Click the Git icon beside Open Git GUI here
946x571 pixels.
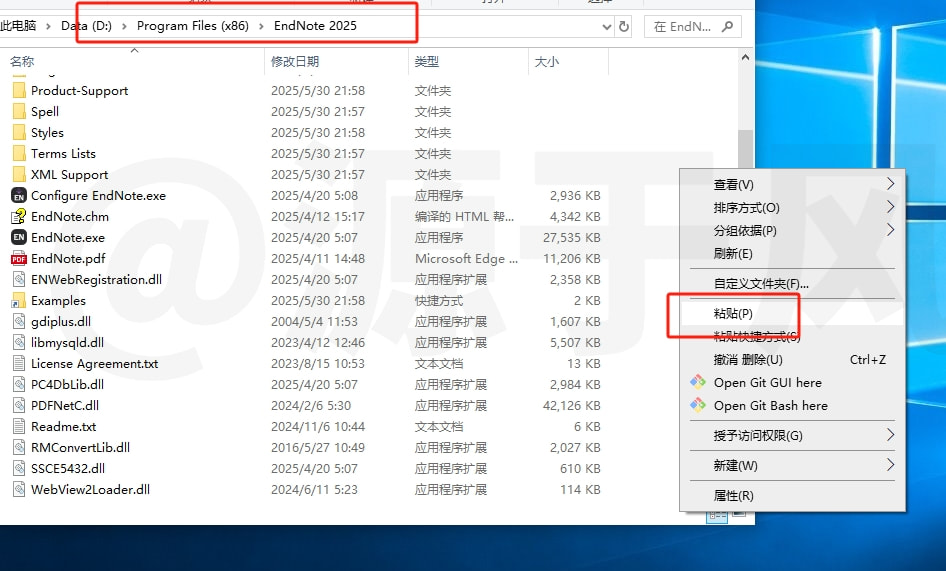pos(698,382)
